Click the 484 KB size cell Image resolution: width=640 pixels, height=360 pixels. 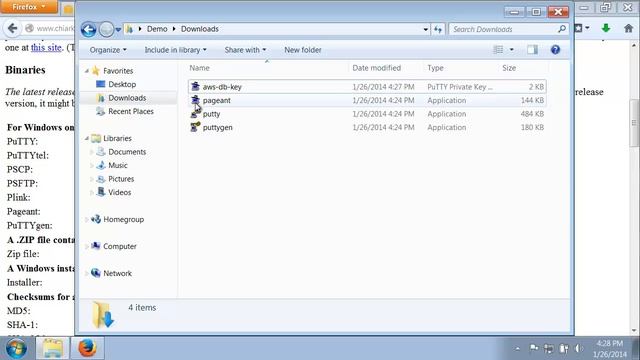click(x=532, y=114)
